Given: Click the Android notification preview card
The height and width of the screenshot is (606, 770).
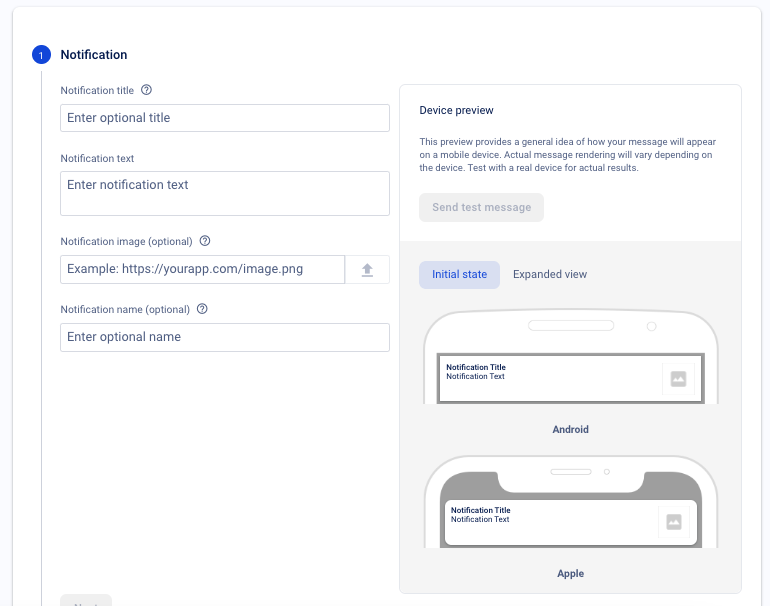Looking at the screenshot, I should tap(550, 379).
